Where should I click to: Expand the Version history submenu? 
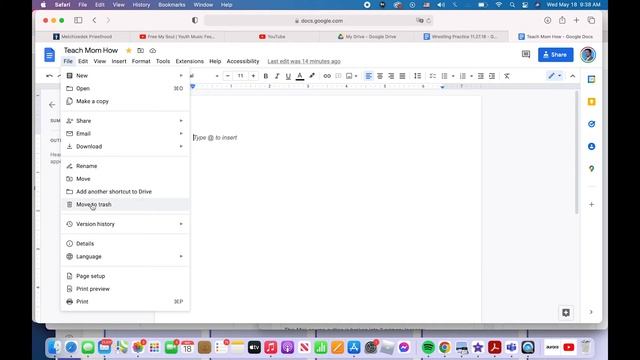coord(125,224)
